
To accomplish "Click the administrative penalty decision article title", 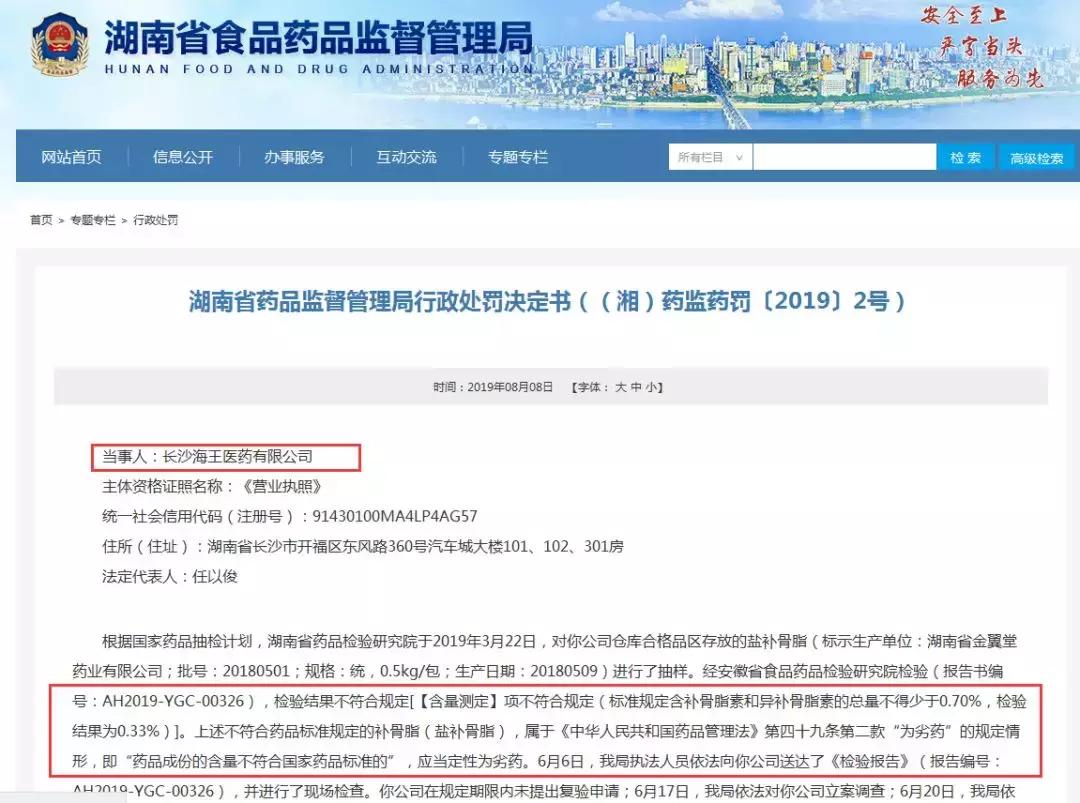I will click(x=540, y=301).
